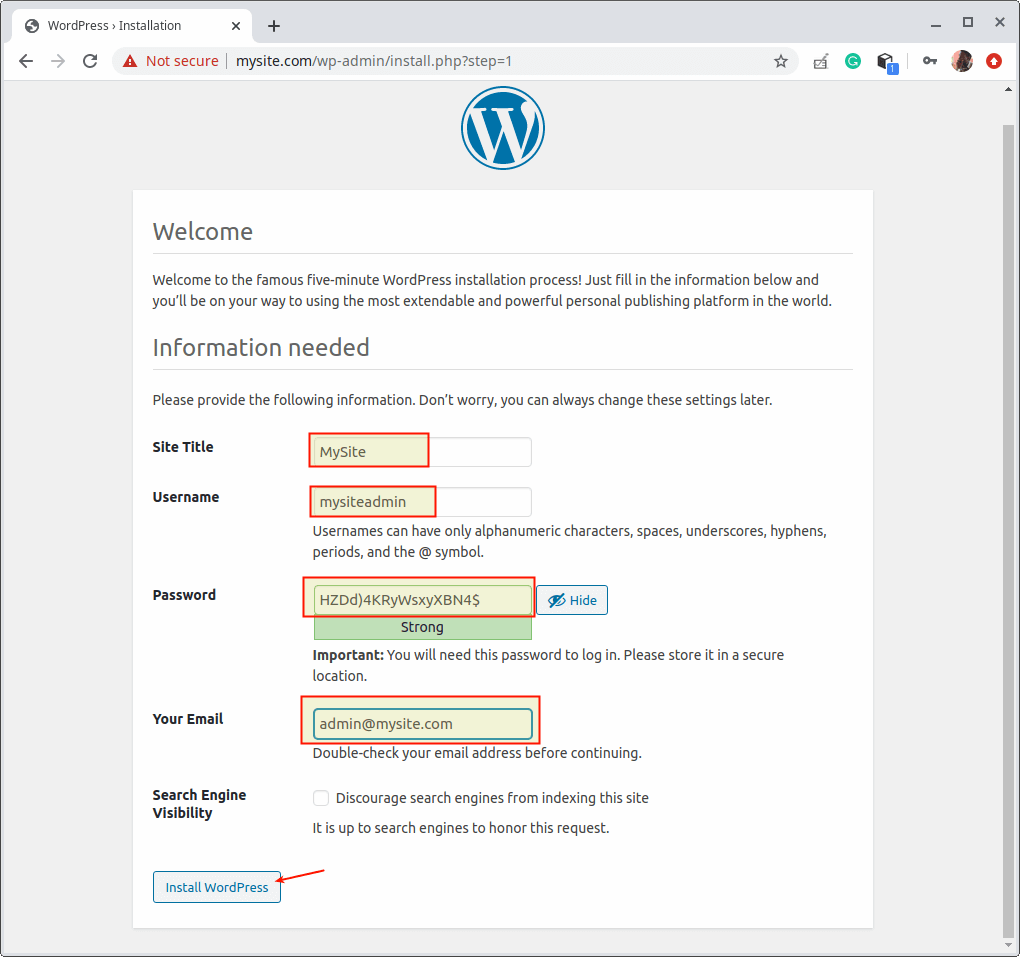Hide the password with Hide button

[x=572, y=600]
